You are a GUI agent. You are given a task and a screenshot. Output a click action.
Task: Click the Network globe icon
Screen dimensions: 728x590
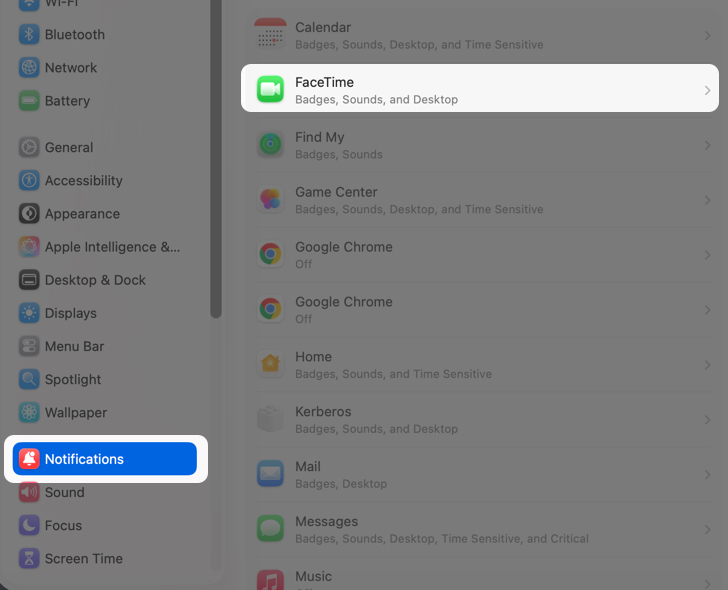29,68
